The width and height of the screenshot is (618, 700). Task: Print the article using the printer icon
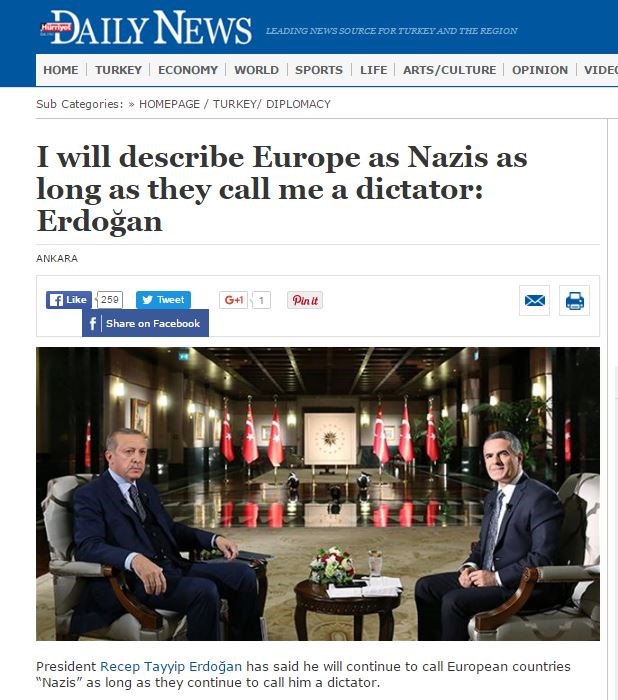click(x=575, y=300)
